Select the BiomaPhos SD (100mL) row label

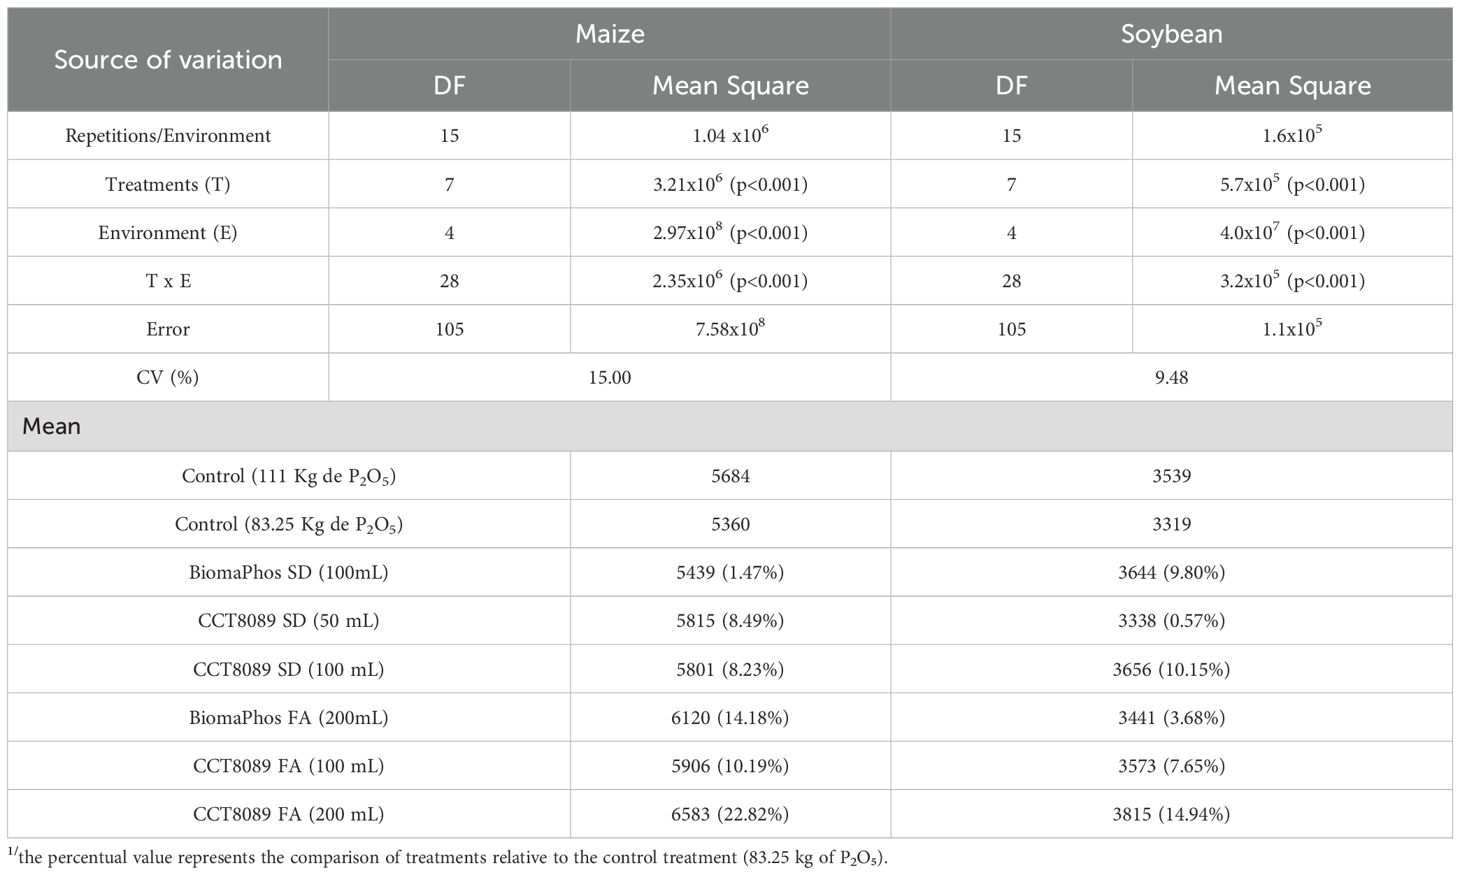pos(288,573)
